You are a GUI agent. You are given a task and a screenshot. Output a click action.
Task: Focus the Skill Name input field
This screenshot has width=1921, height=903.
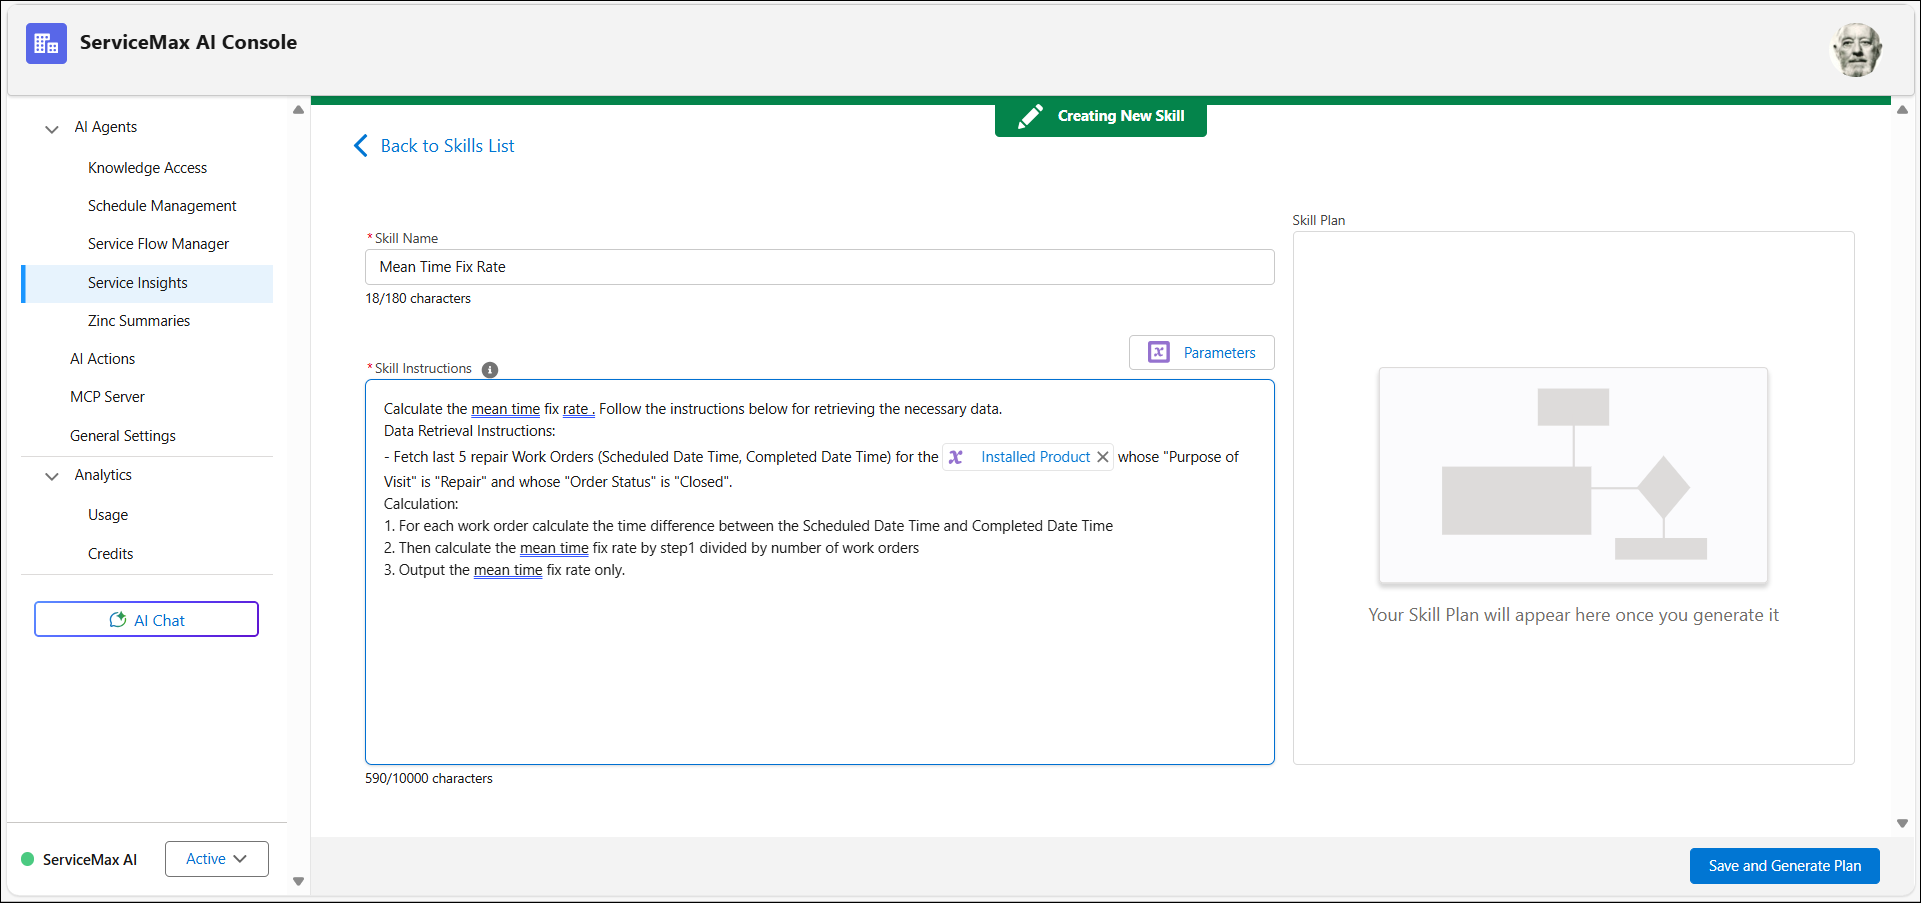coord(819,267)
